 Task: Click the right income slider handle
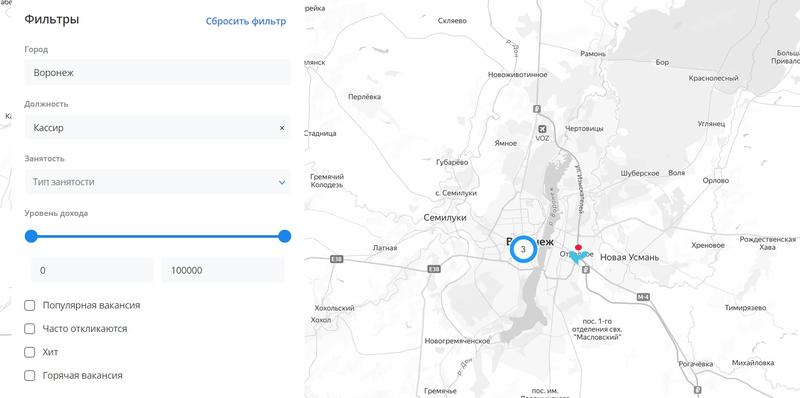click(285, 236)
